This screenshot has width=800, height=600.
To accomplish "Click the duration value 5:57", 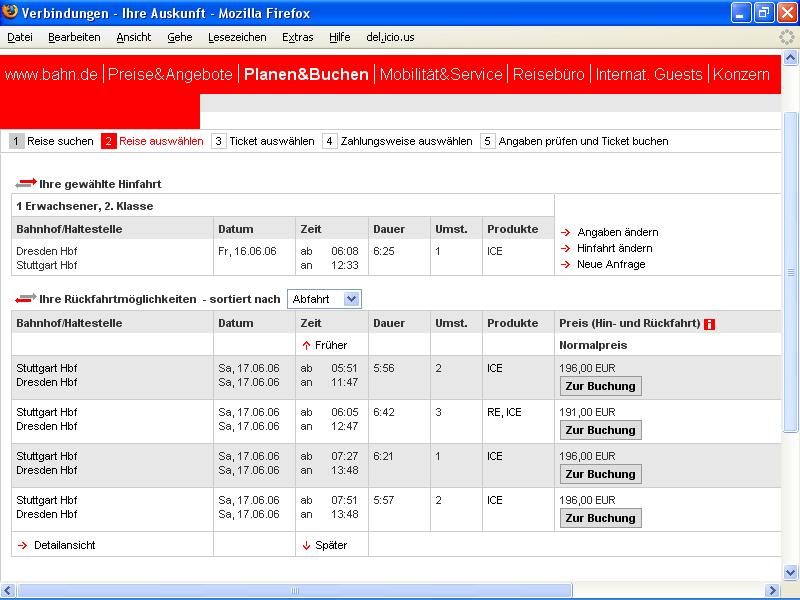I will [x=384, y=501].
